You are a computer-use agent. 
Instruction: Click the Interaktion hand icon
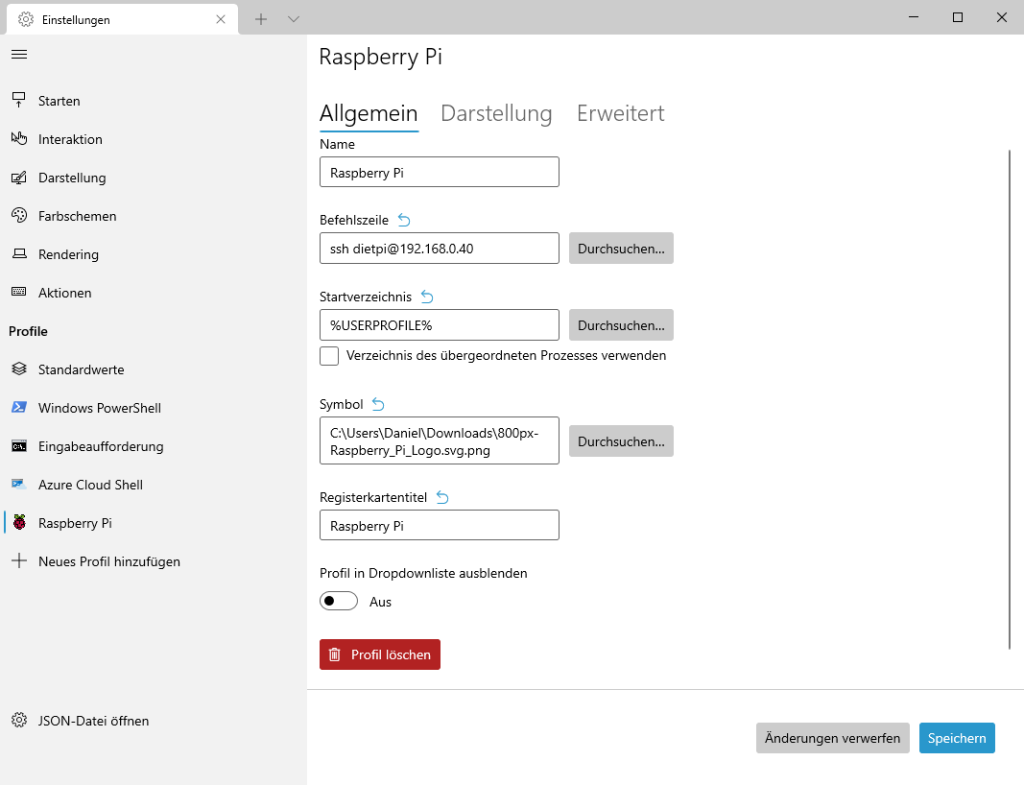tap(19, 138)
